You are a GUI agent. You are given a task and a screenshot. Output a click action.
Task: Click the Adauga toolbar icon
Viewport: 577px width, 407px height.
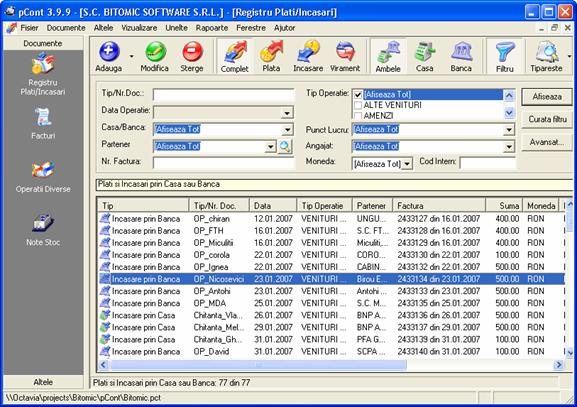[109, 52]
